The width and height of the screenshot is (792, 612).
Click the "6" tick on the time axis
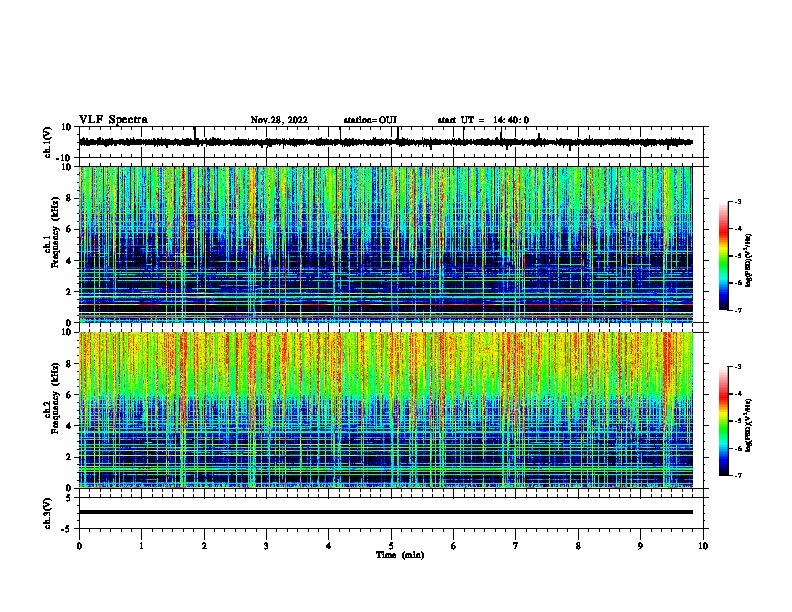tap(454, 546)
